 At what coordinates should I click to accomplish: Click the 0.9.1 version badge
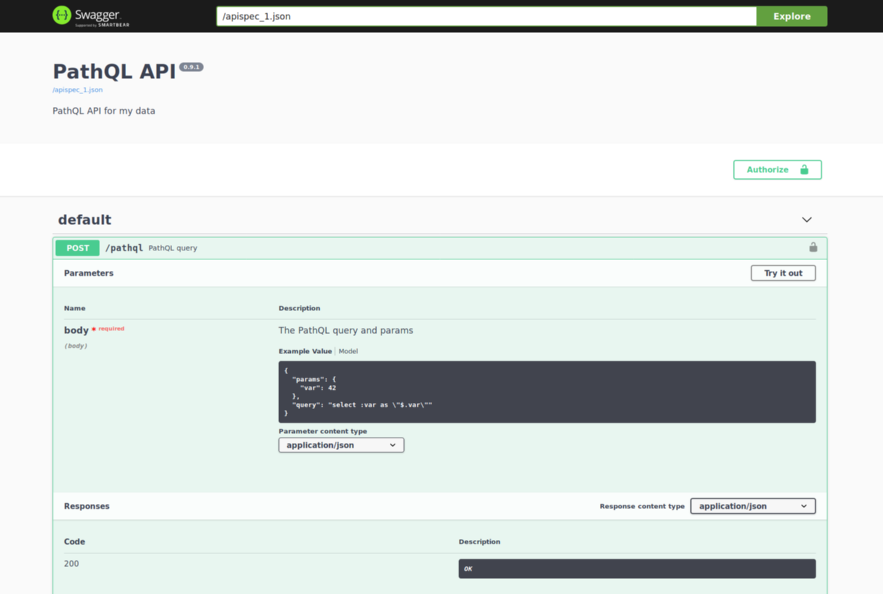[191, 67]
